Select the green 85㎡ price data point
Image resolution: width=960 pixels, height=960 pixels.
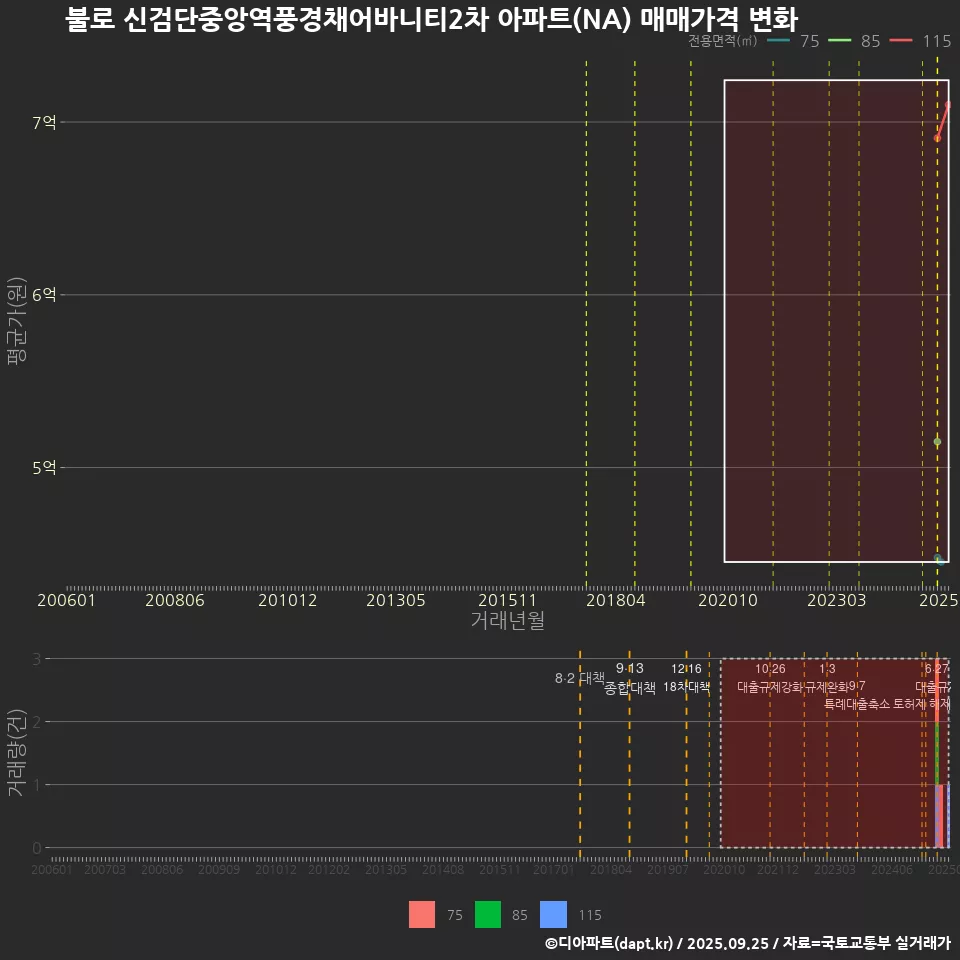pos(937,441)
